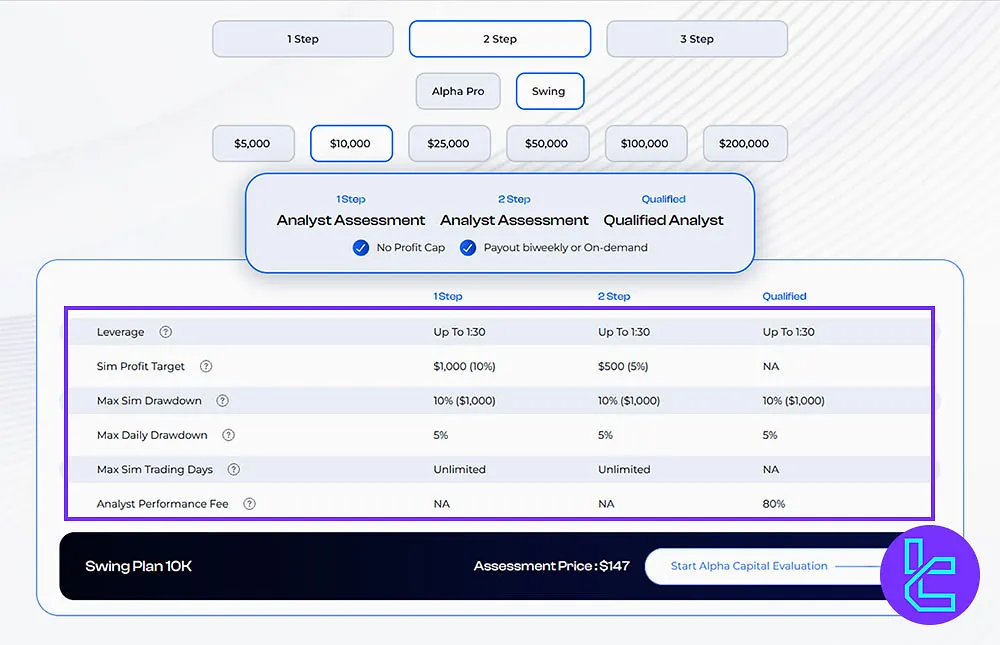Image resolution: width=1000 pixels, height=645 pixels.
Task: Click the Payout biweekly checkmark icon
Action: [468, 248]
